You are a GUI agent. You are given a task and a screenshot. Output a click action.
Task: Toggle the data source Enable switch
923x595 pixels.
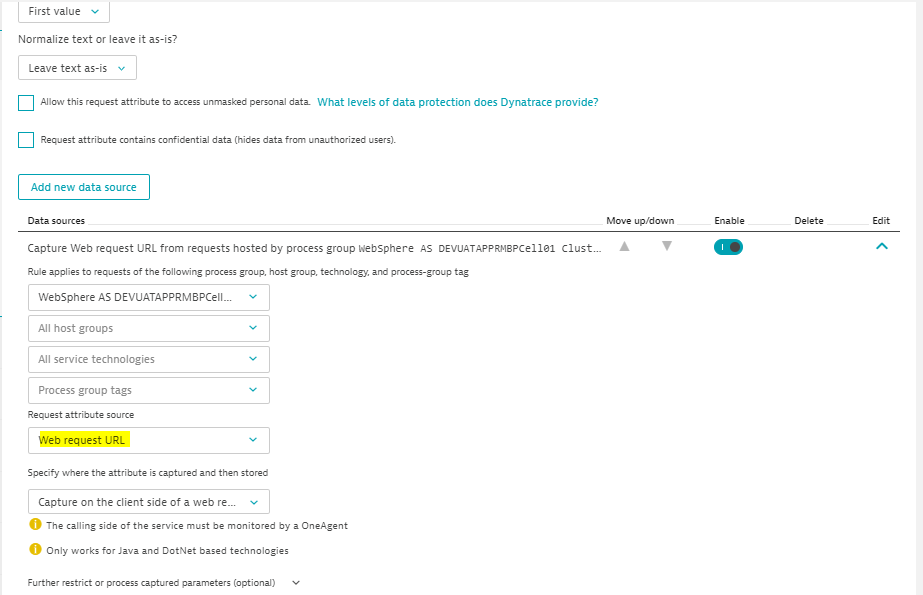pyautogui.click(x=728, y=247)
